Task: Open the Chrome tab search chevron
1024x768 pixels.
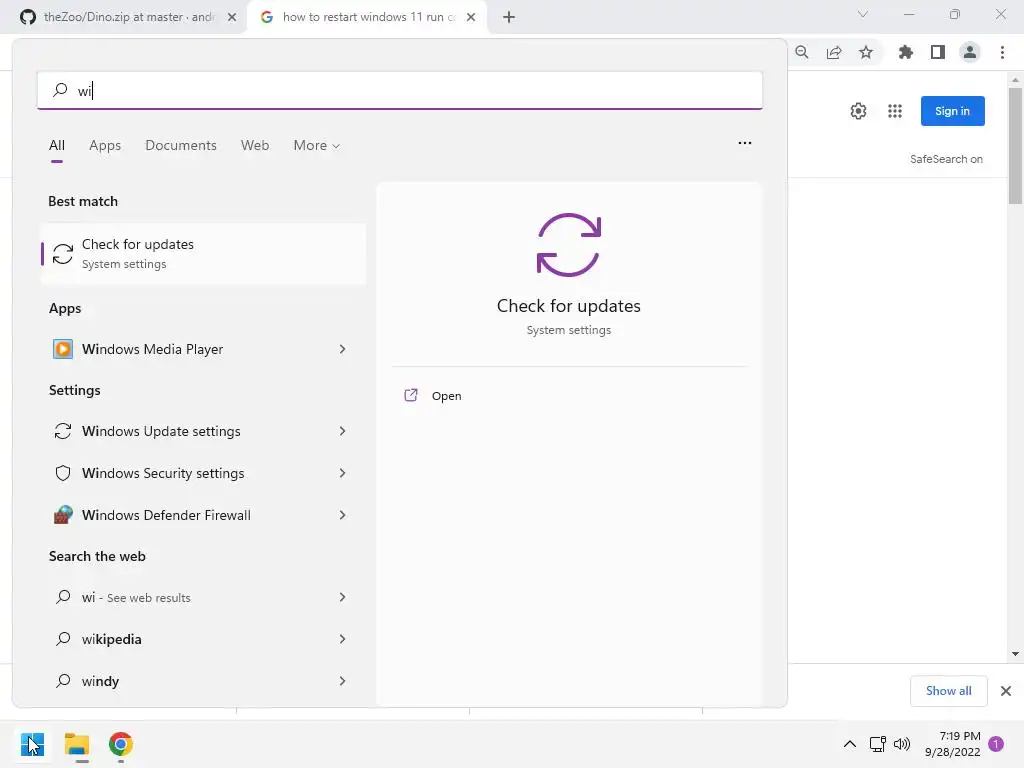Action: coord(863,14)
